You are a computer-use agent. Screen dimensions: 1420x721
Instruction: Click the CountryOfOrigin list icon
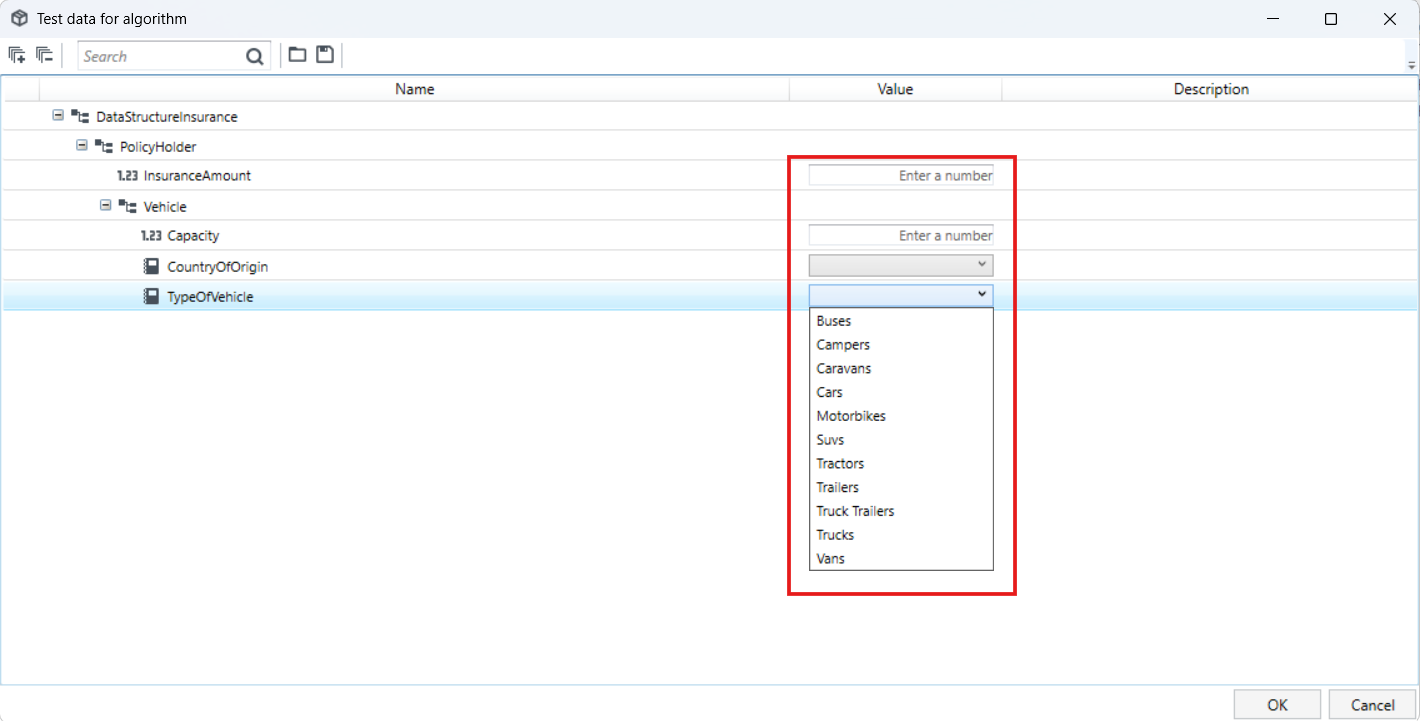(151, 267)
